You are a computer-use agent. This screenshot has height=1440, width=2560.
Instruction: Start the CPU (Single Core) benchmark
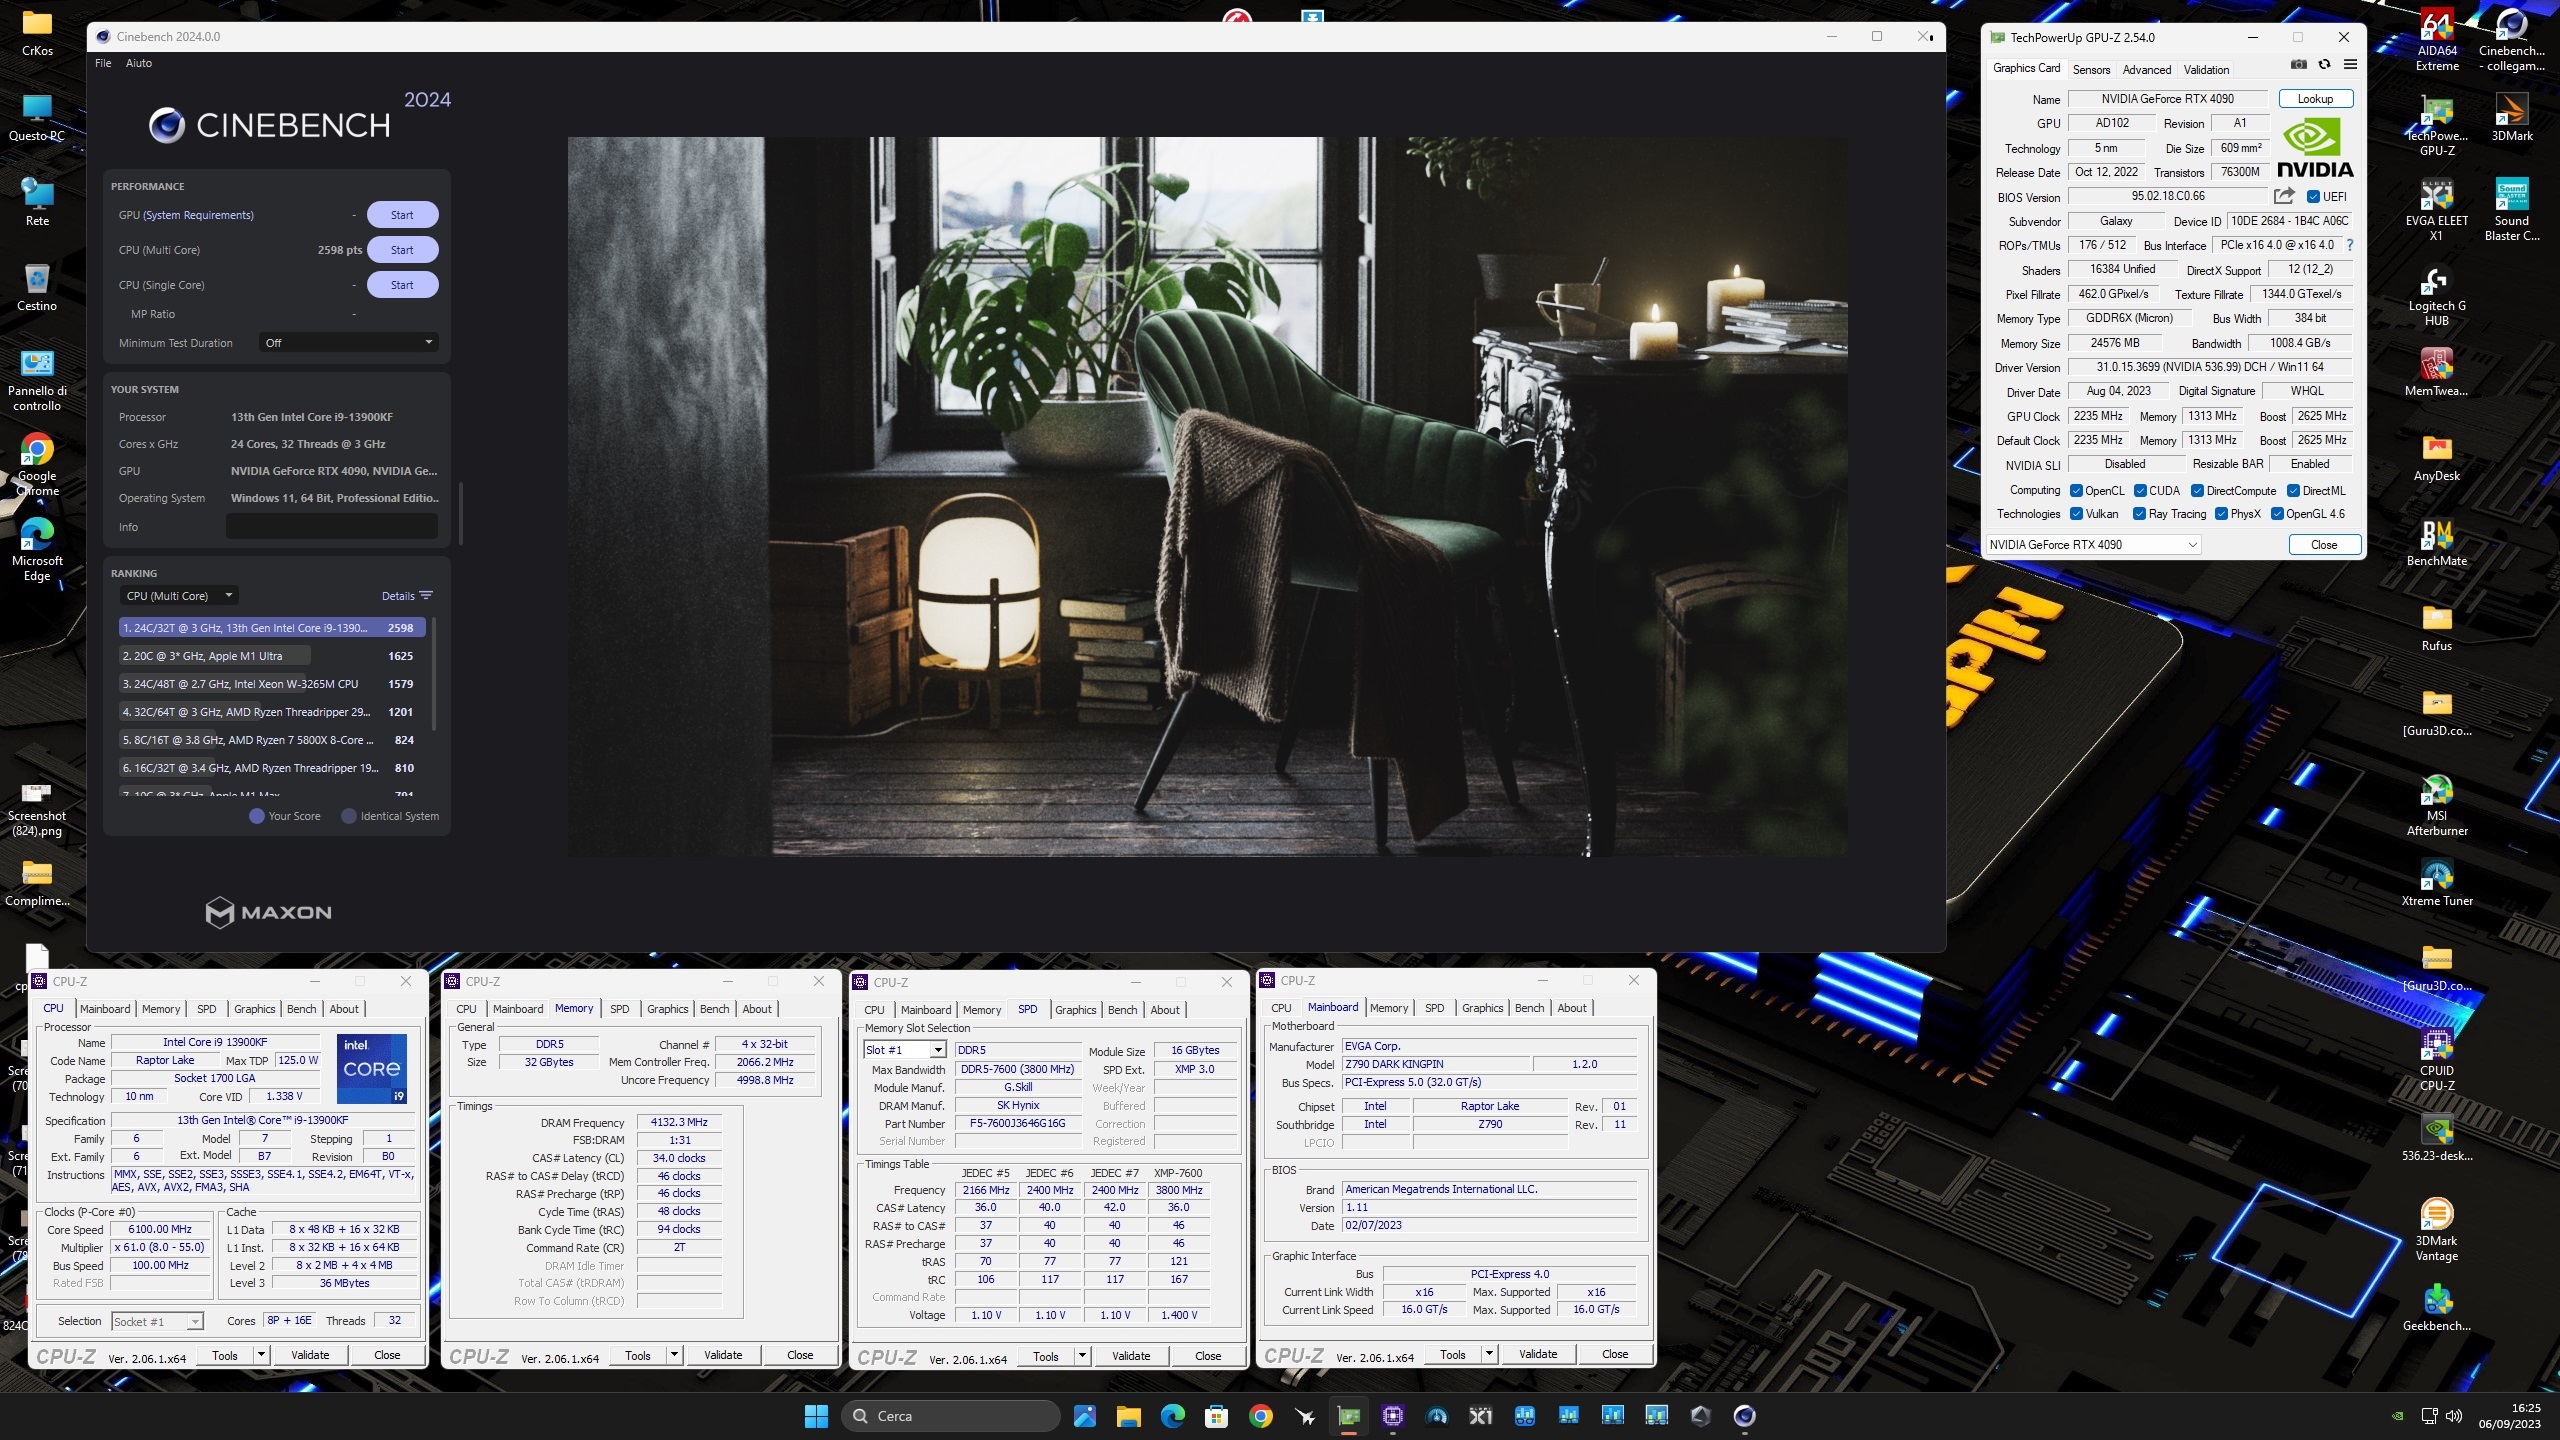coord(402,285)
